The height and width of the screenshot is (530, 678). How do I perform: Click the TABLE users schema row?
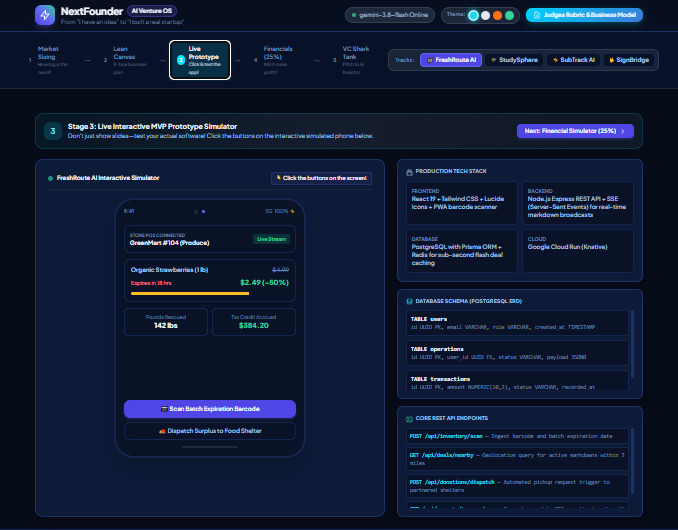point(517,323)
